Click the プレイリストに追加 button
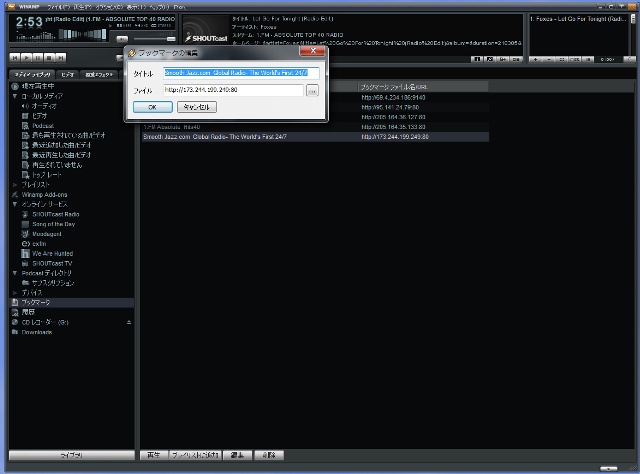 pos(195,455)
